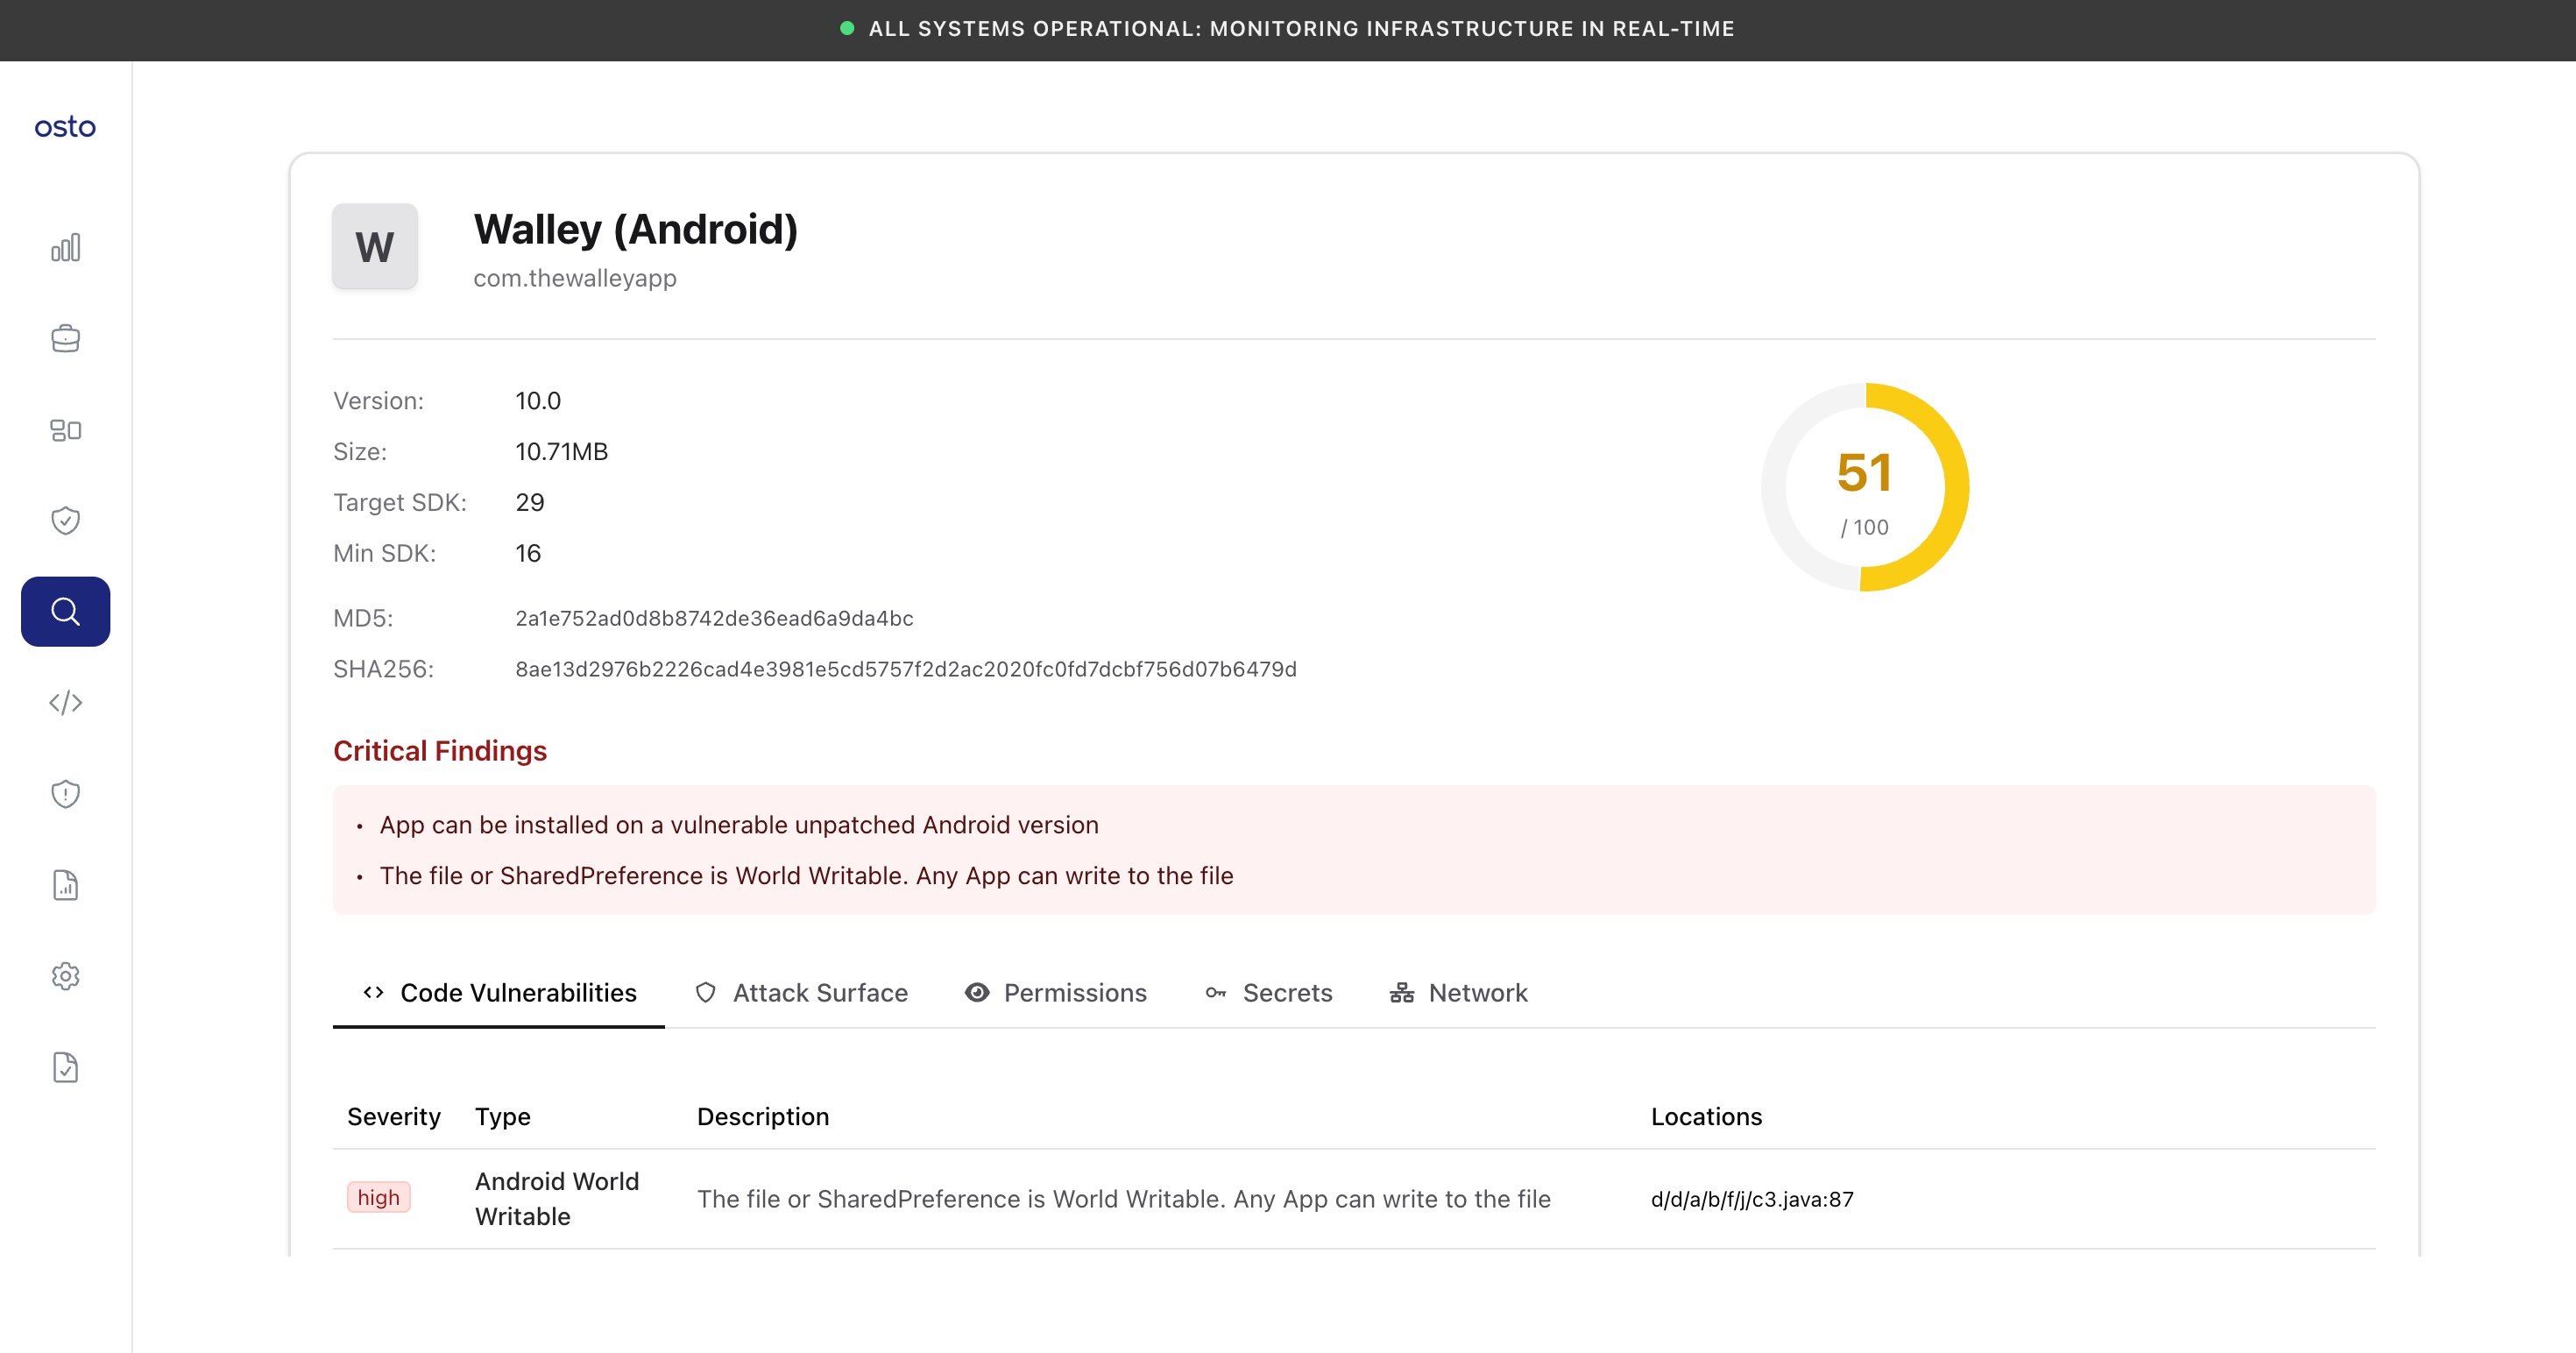Open the settings gear sidebar icon
This screenshot has height=1353, width=2576.
pos(65,976)
